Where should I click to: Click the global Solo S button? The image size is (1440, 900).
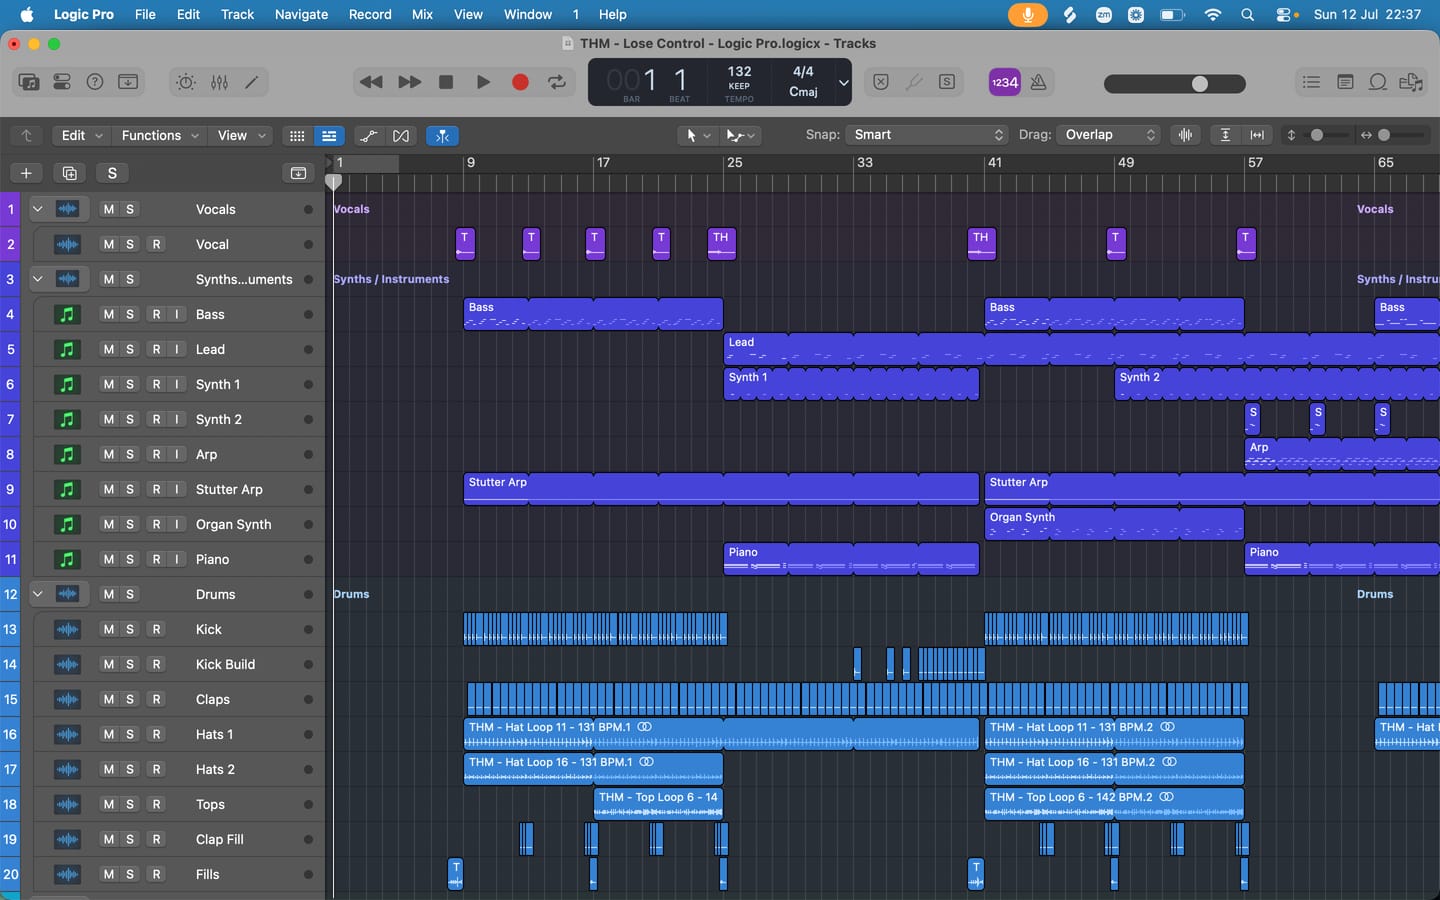[x=112, y=173]
